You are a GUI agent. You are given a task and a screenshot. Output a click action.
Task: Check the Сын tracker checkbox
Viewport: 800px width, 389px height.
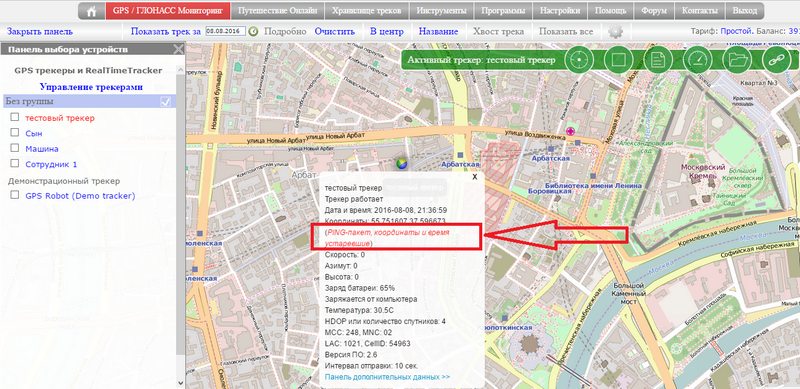pos(15,133)
